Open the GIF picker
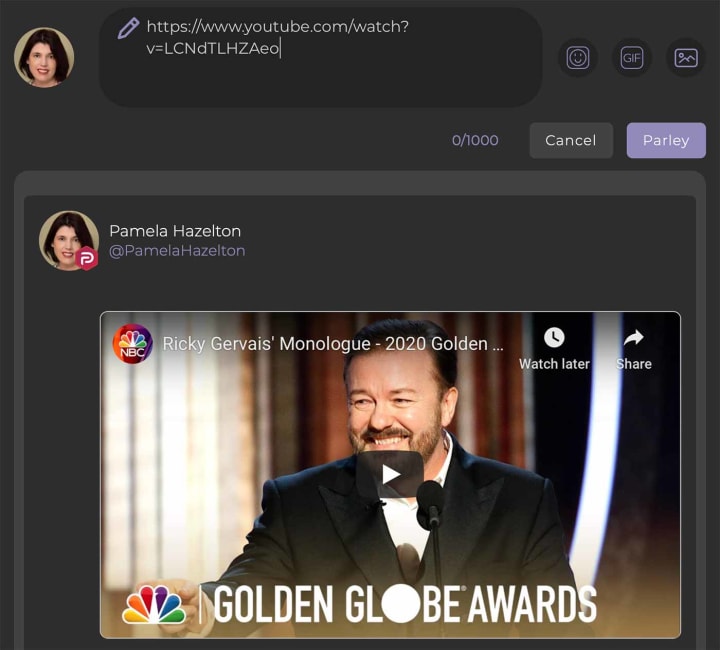Screen dimensions: 720x650 (632, 58)
